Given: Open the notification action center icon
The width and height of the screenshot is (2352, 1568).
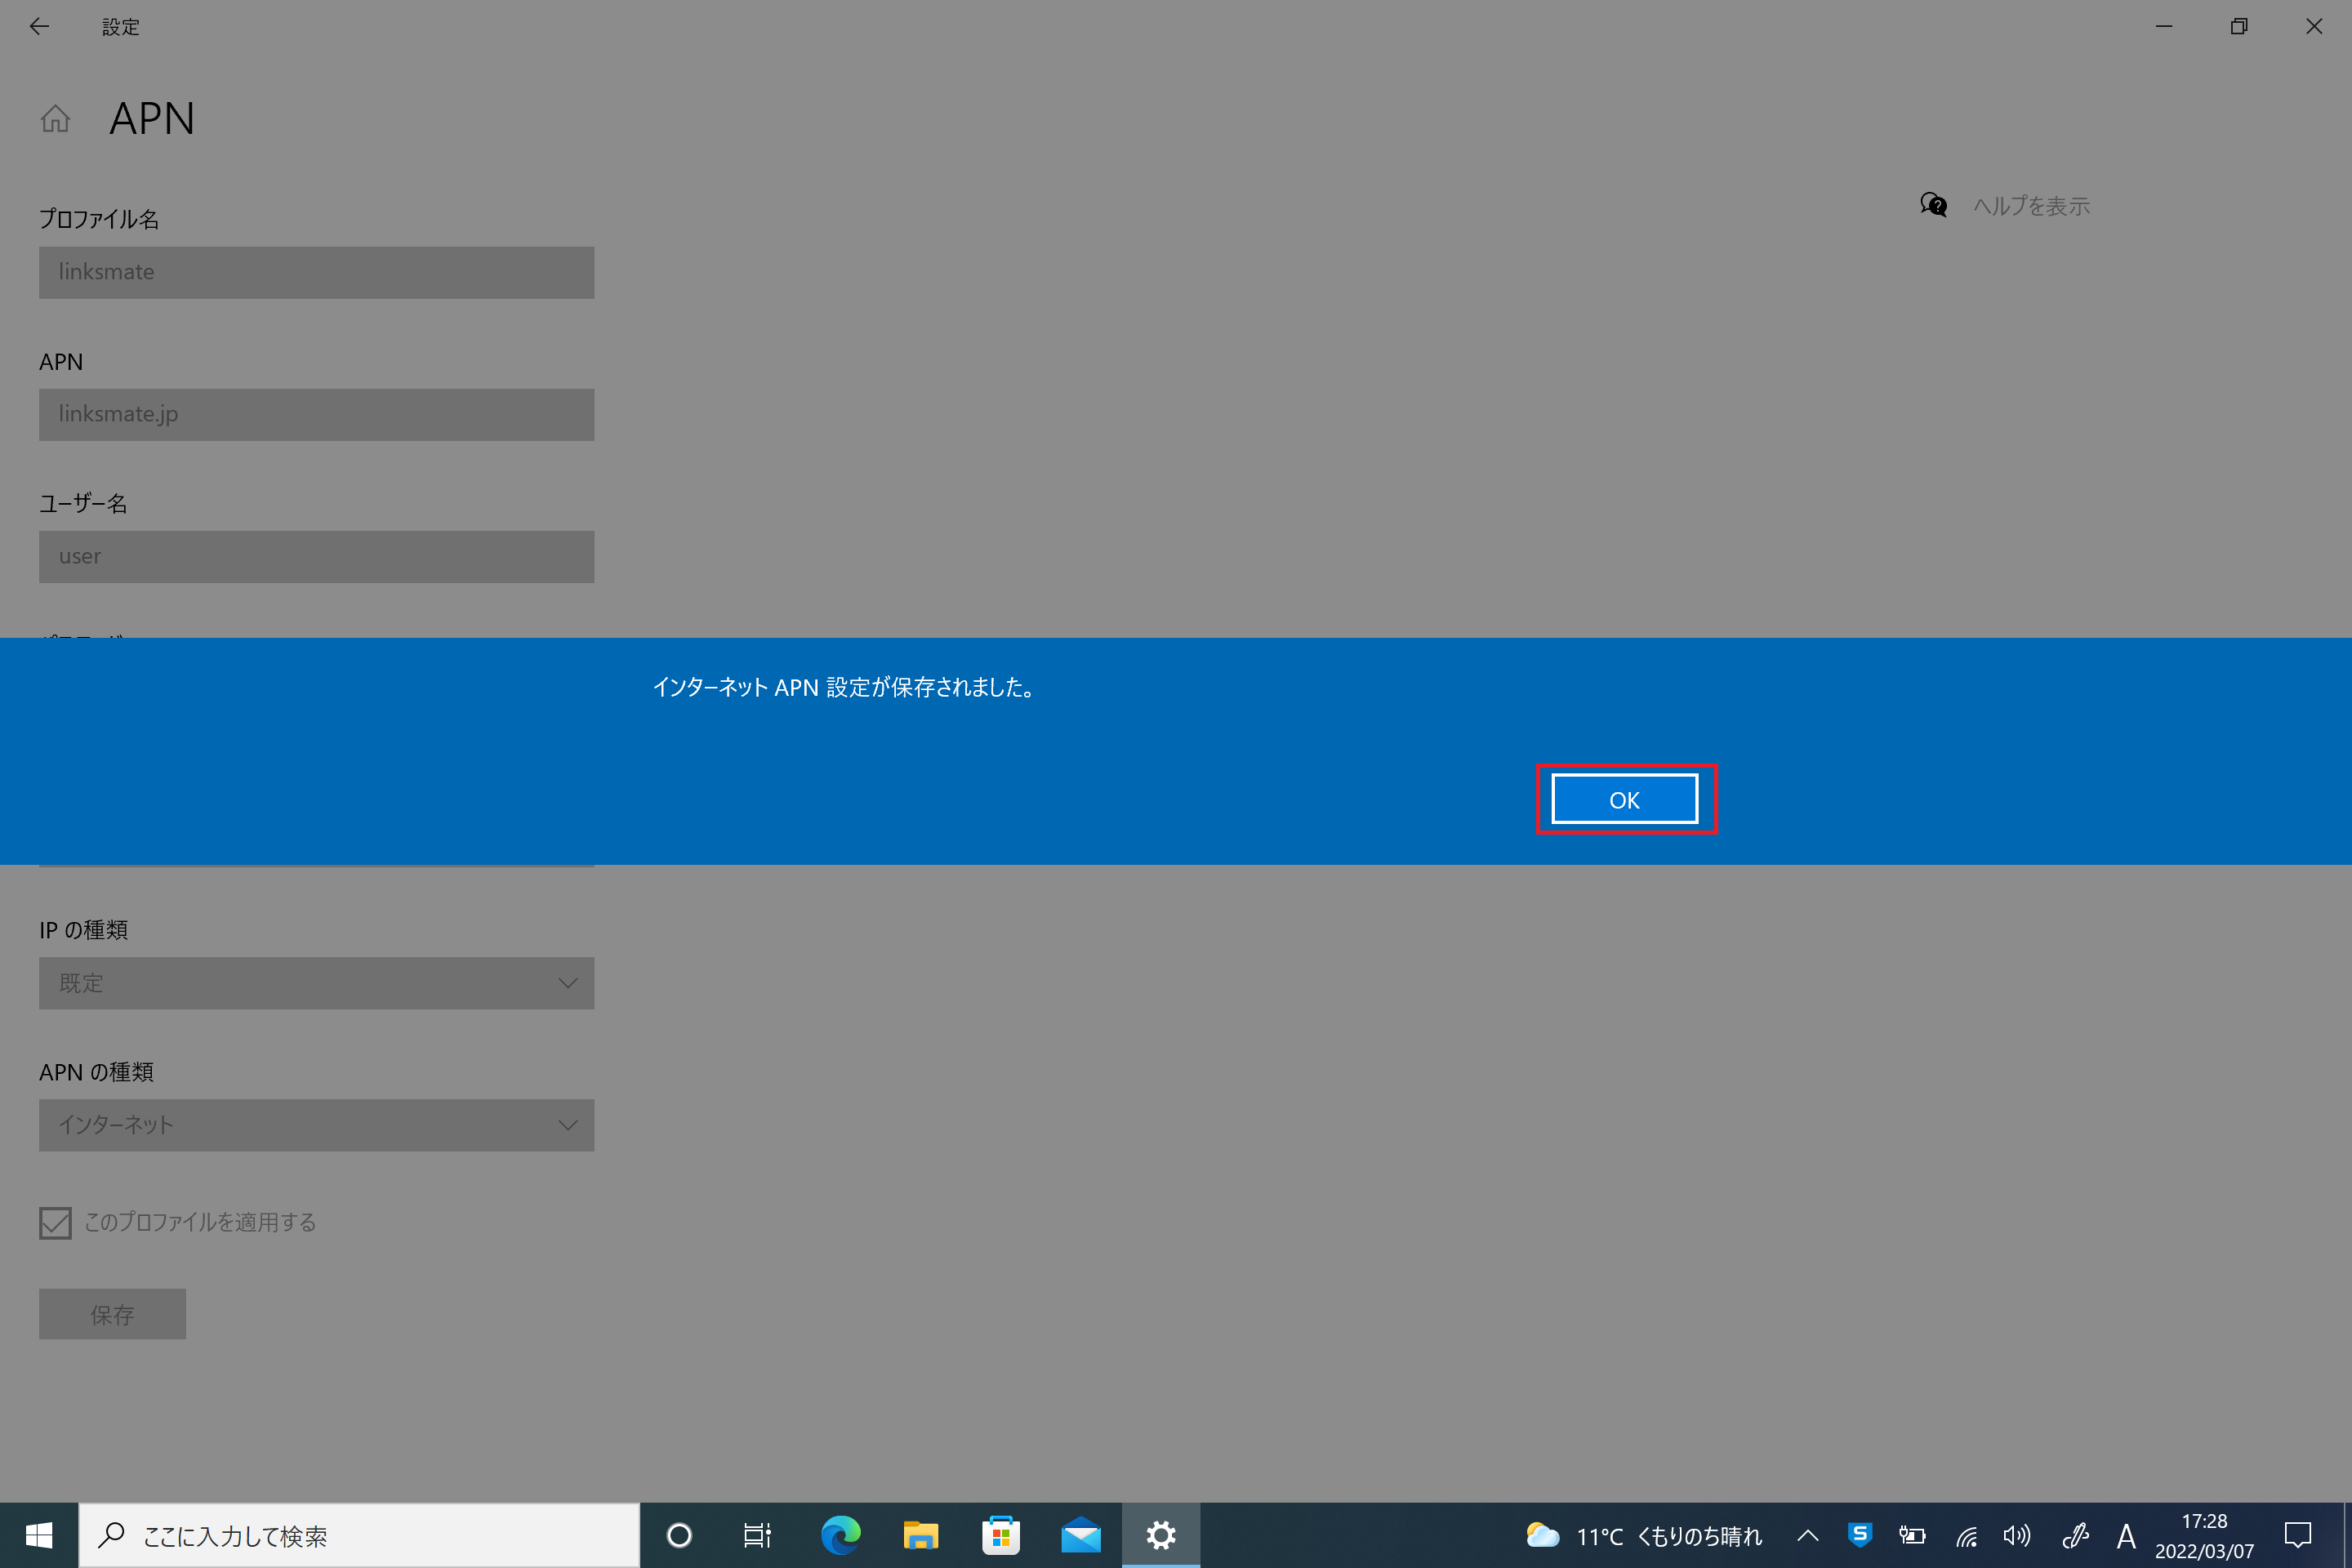Looking at the screenshot, I should (2298, 1535).
